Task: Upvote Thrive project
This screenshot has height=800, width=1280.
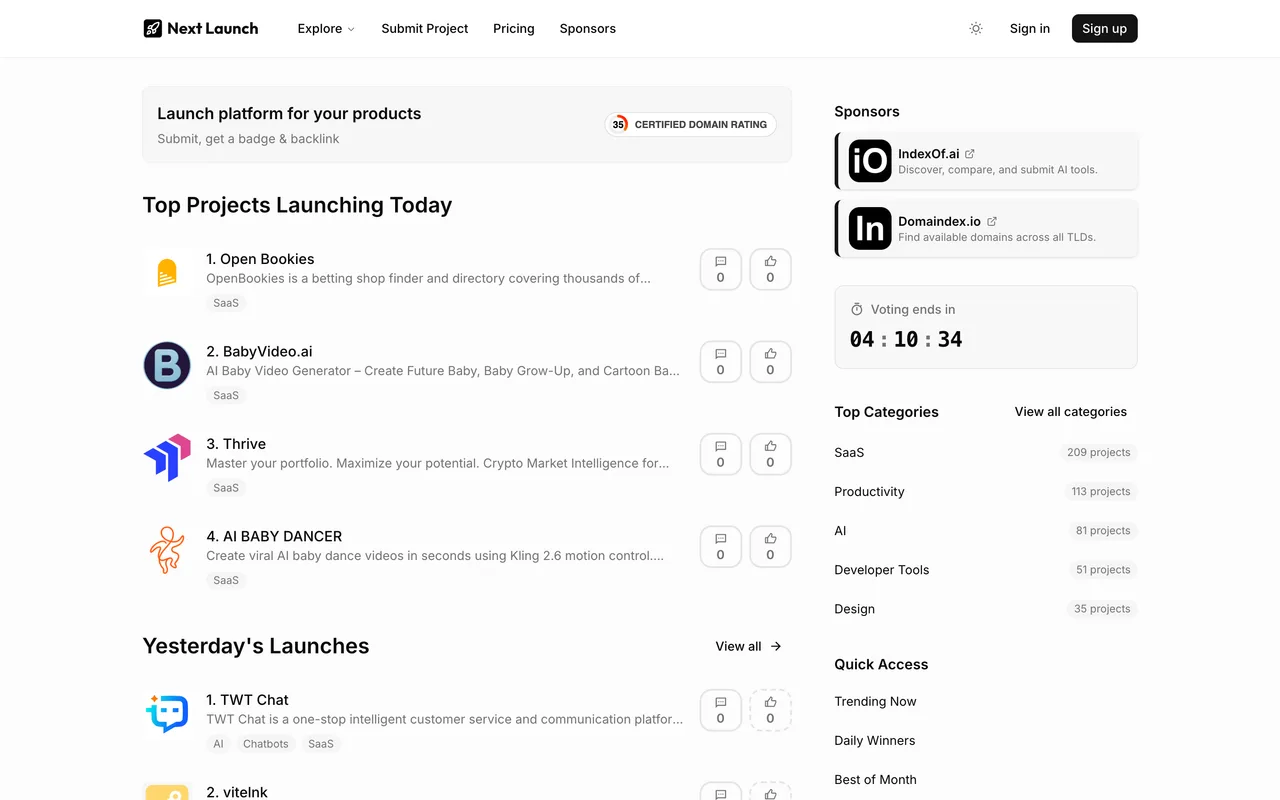Action: pos(770,454)
